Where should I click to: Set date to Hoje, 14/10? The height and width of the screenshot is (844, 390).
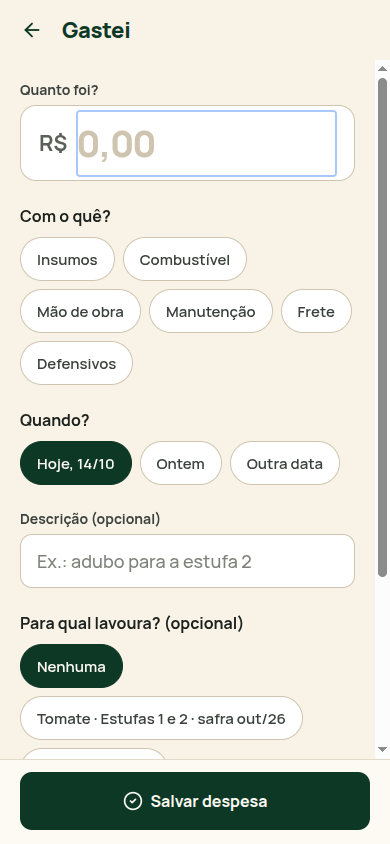click(76, 463)
